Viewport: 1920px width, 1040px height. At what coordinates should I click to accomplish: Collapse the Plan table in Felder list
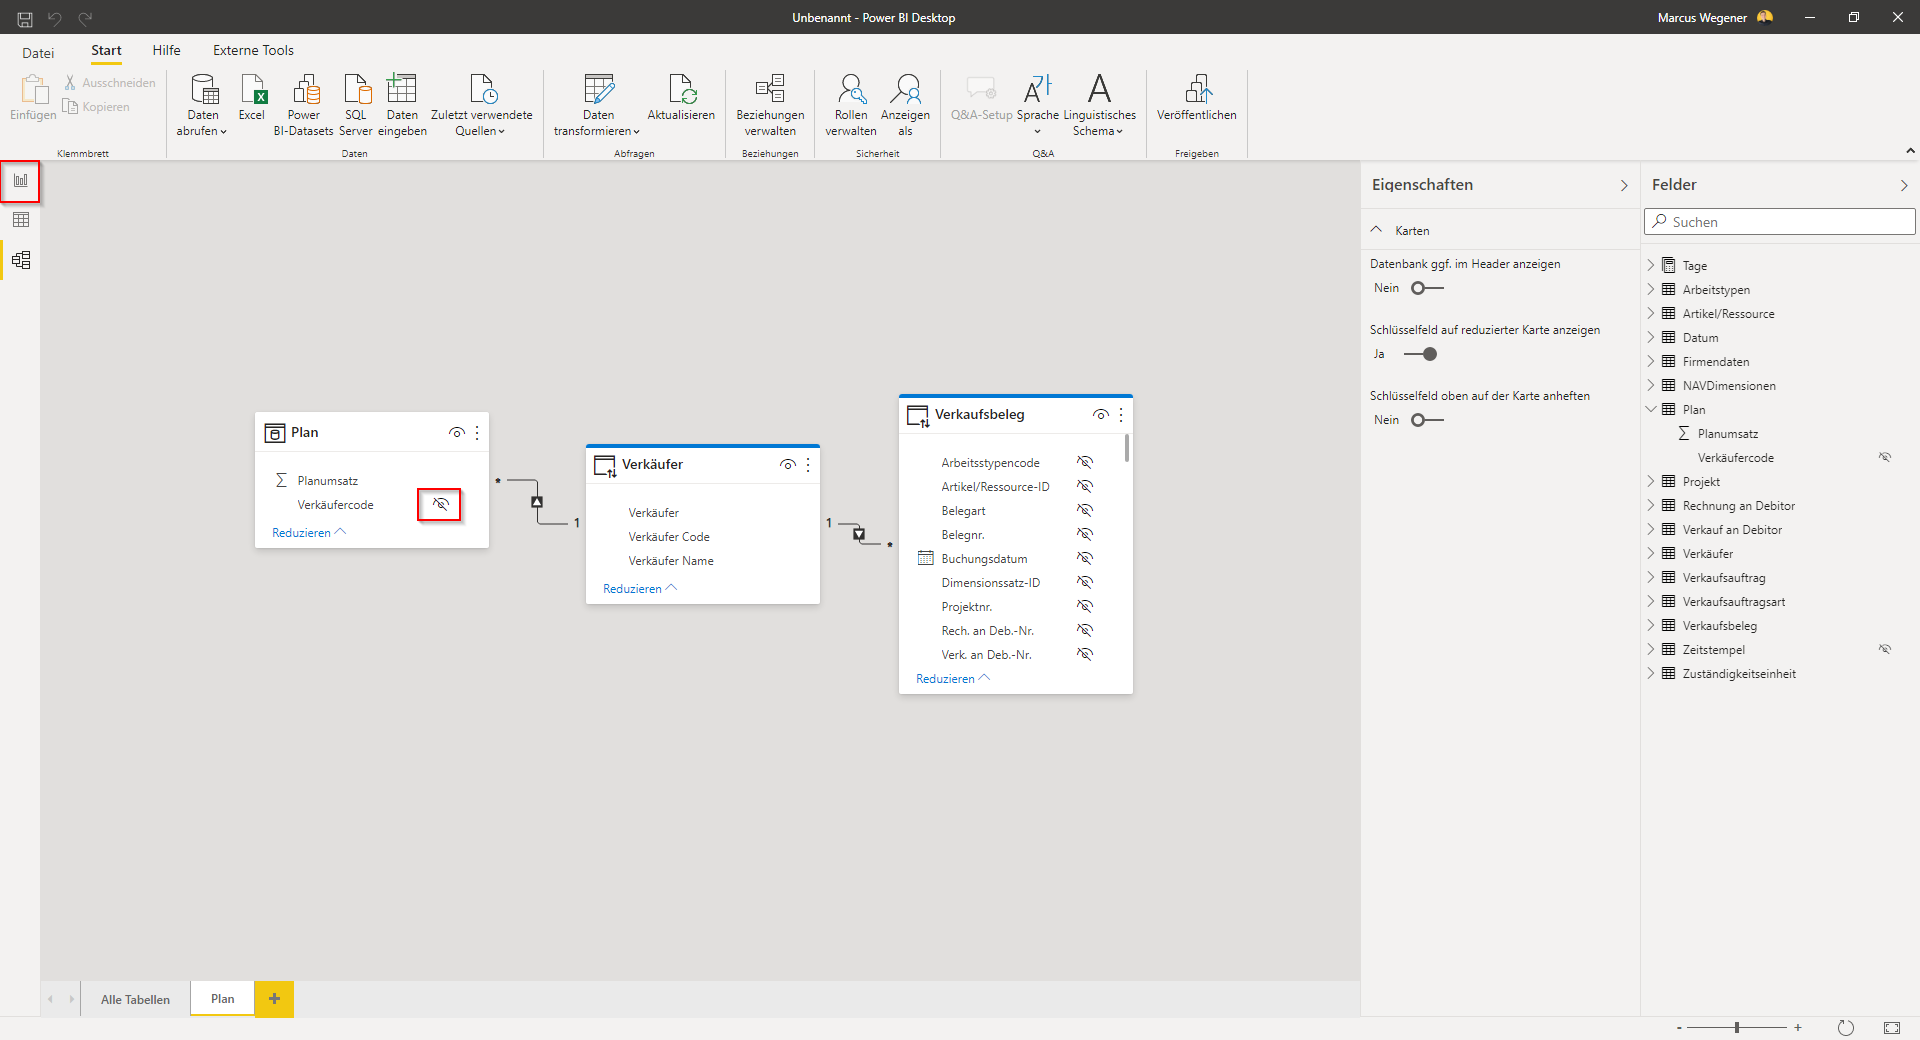1651,410
